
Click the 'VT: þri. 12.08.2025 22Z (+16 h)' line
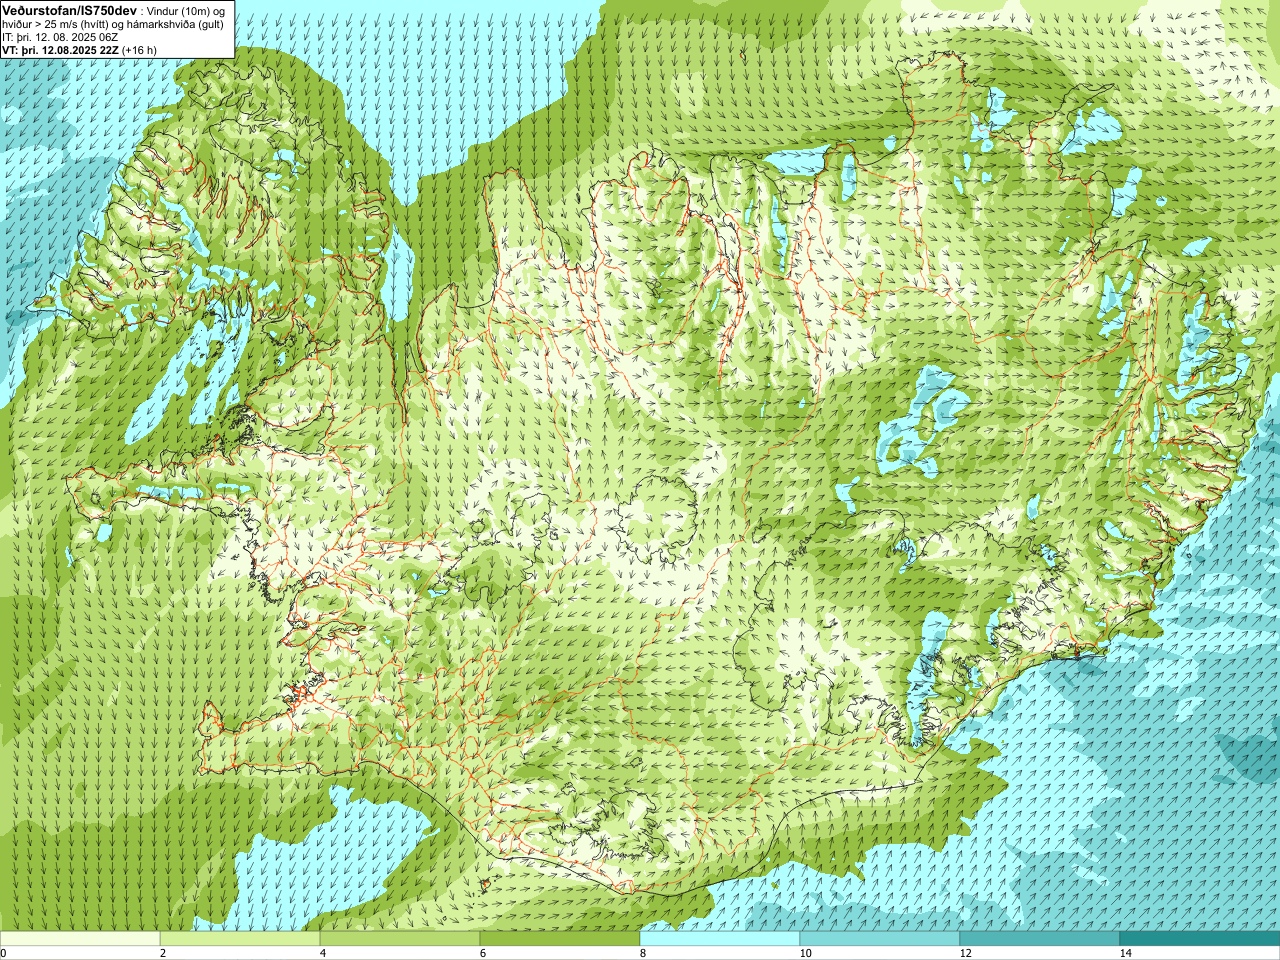coord(79,50)
